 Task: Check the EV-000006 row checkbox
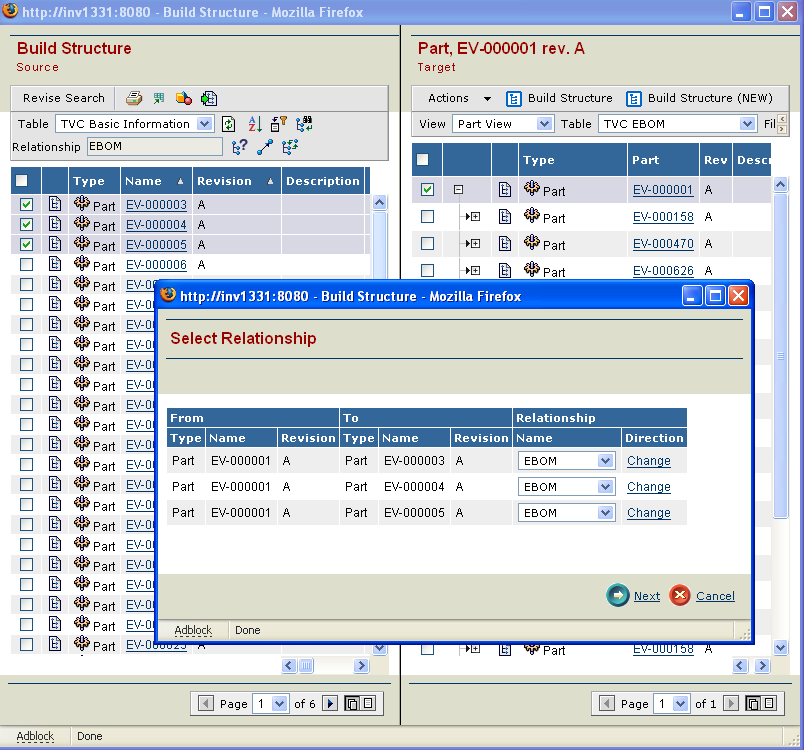27,265
